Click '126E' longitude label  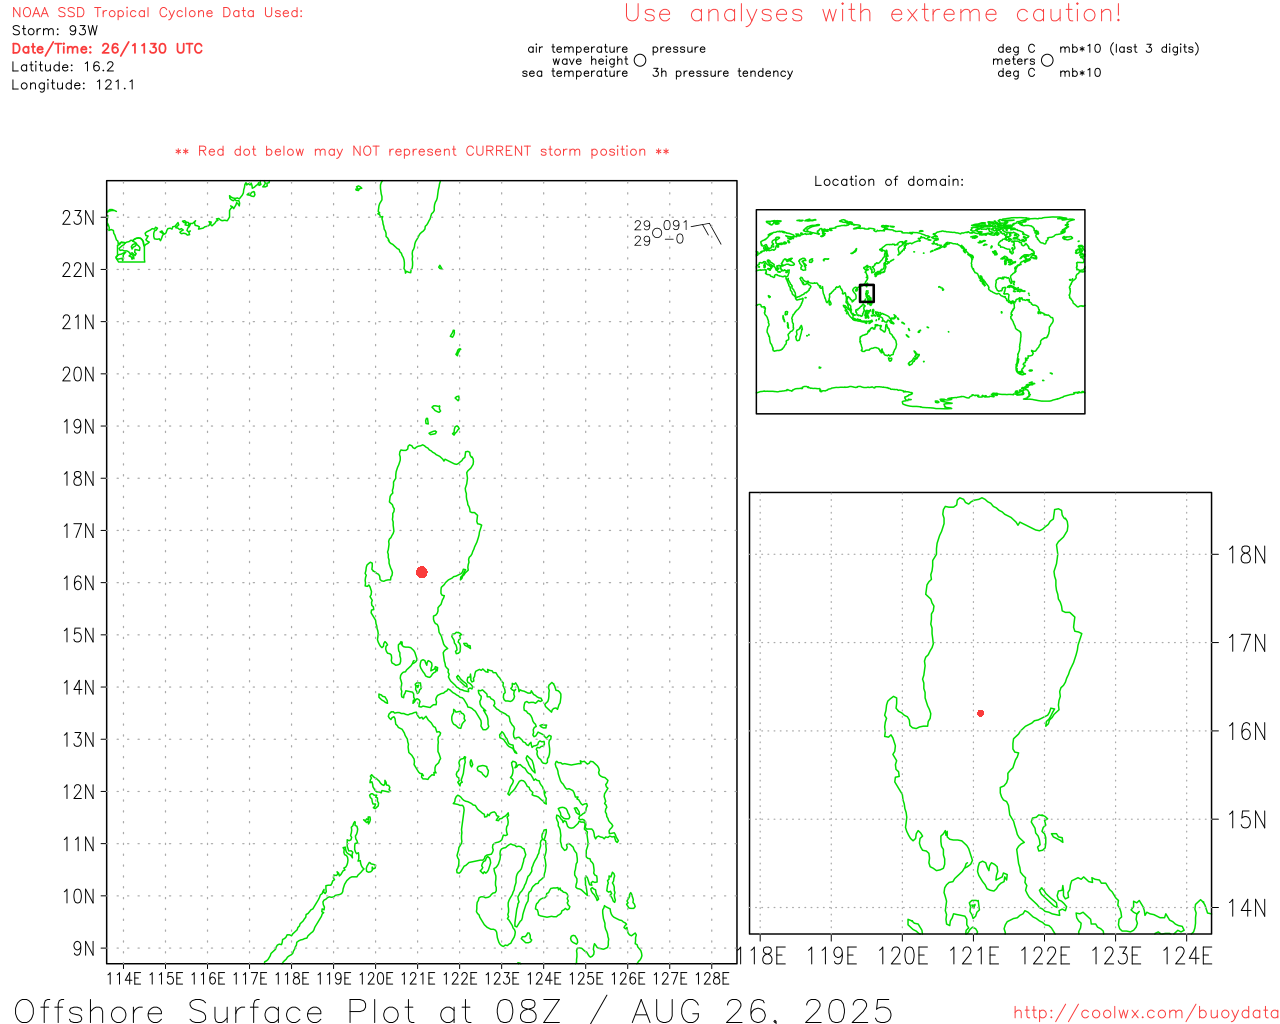point(627,978)
